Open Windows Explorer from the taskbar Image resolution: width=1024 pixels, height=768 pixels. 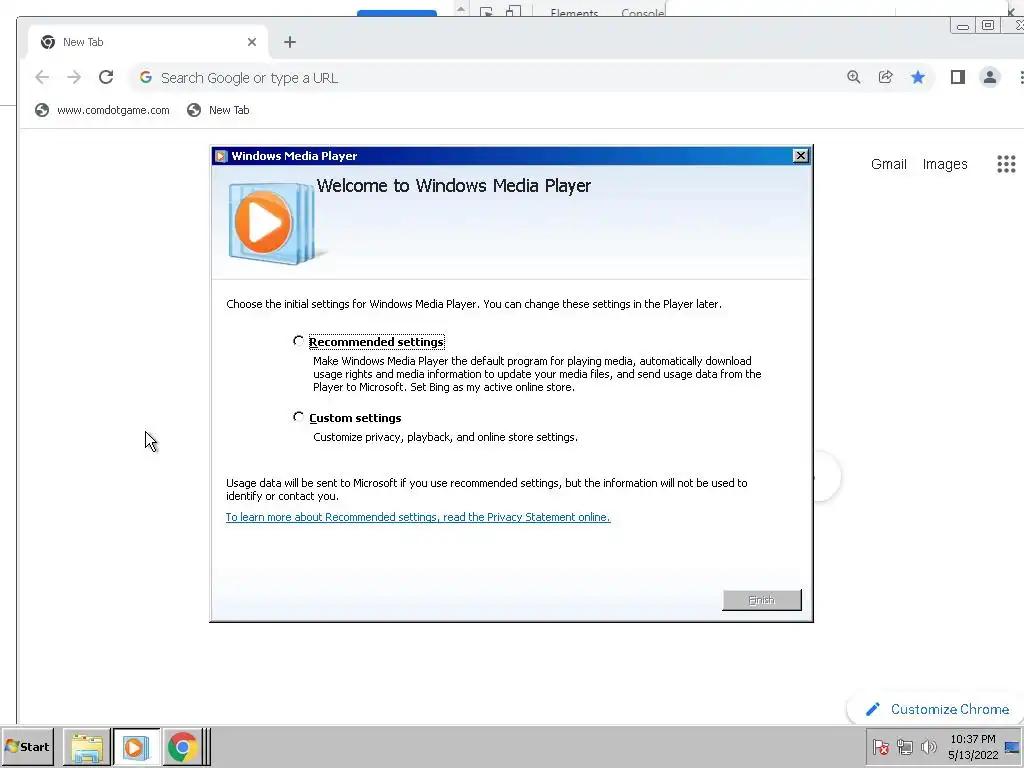[87, 747]
